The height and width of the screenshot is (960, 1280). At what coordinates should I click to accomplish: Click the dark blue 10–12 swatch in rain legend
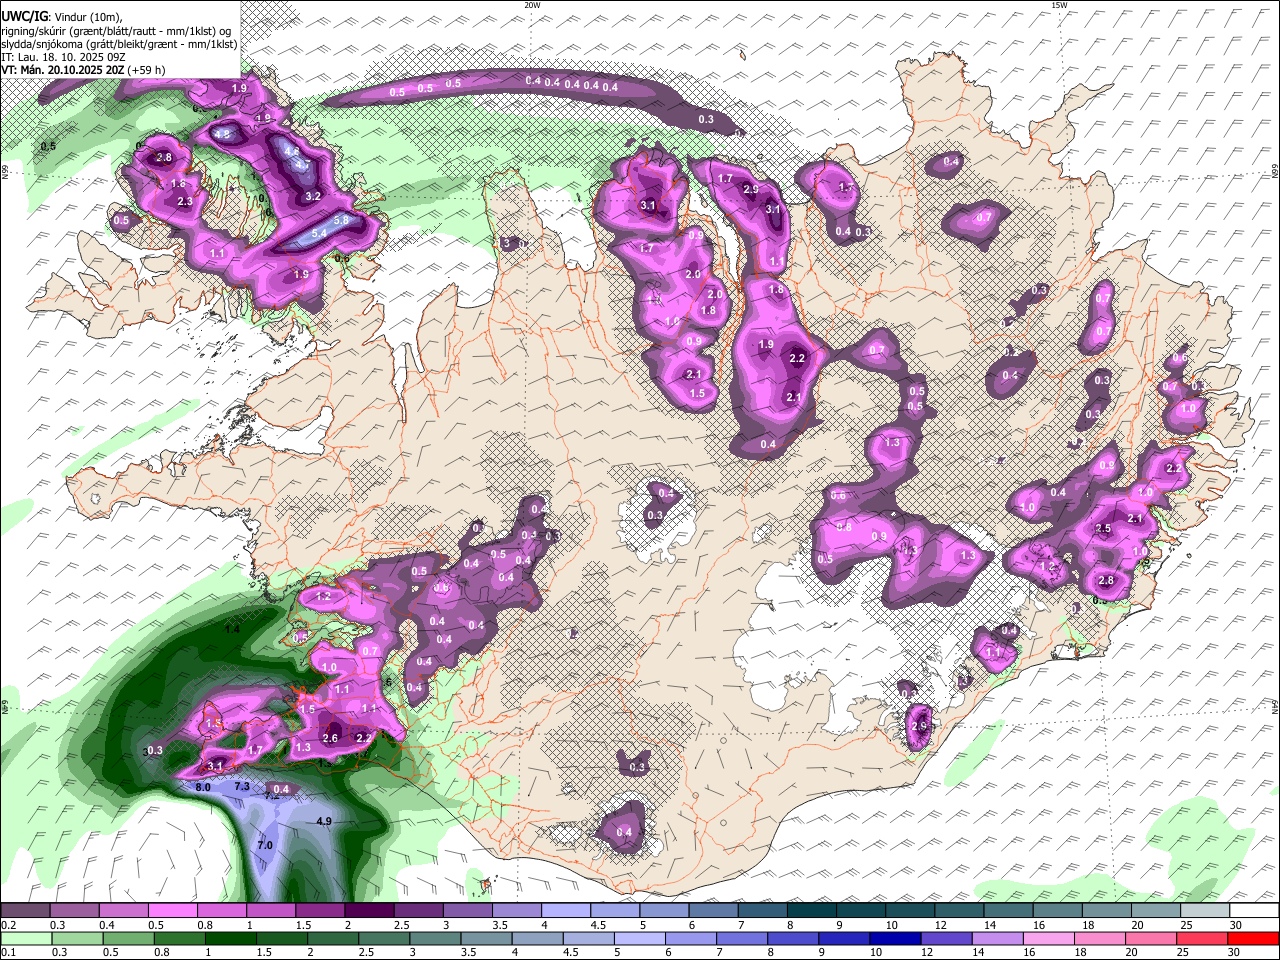(x=894, y=936)
